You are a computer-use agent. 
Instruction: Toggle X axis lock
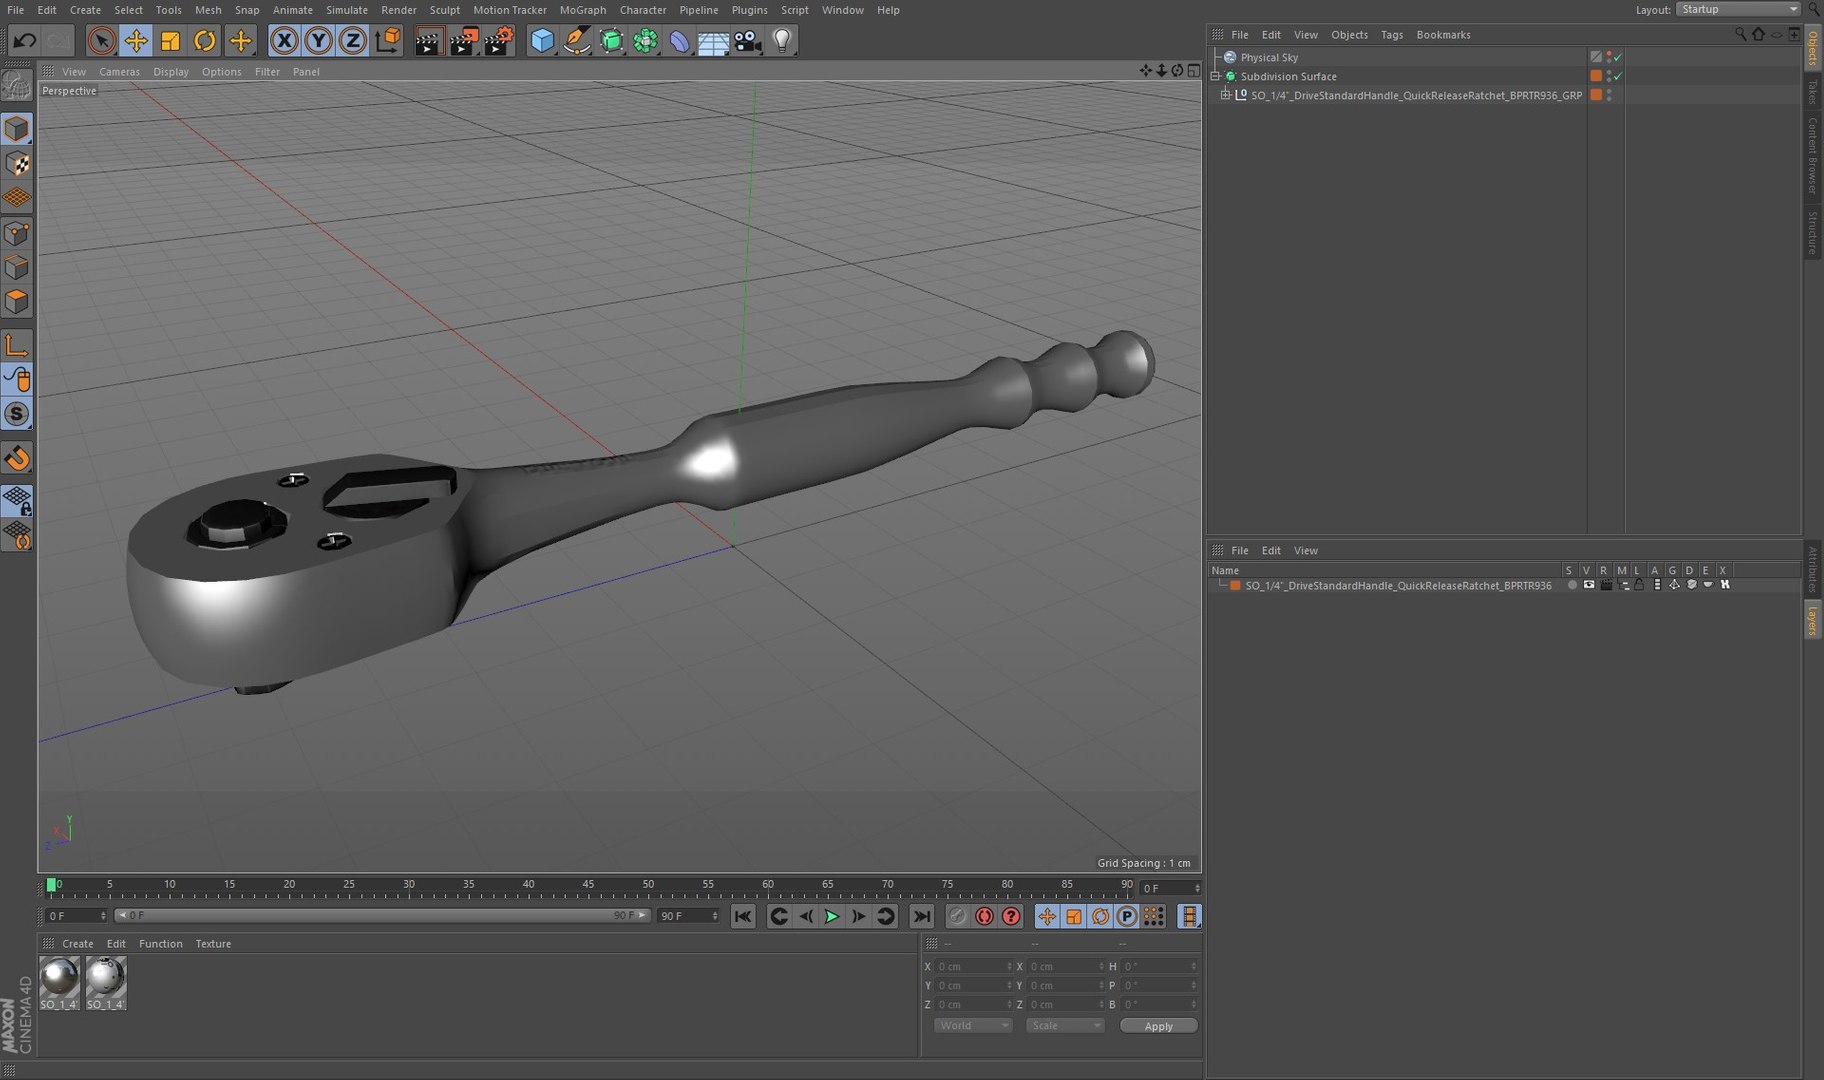[284, 41]
